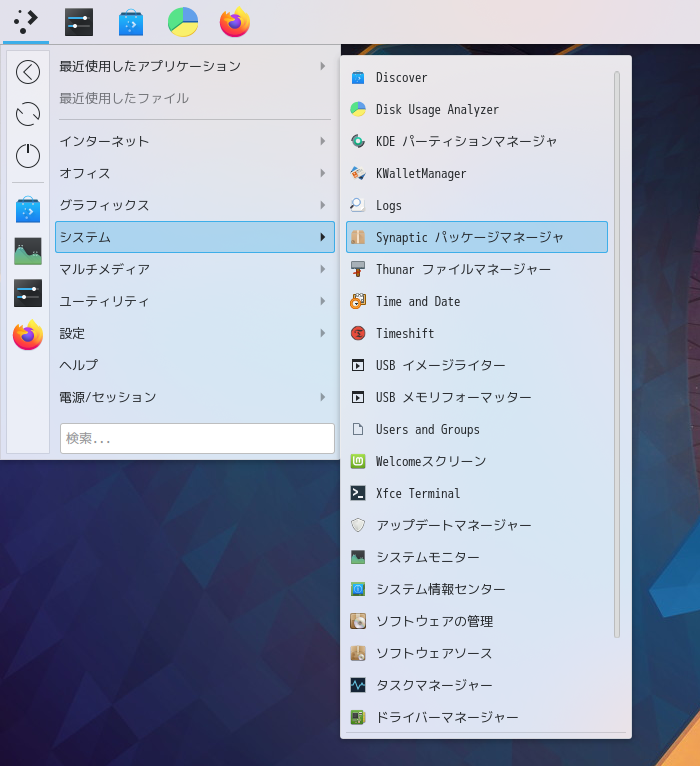
Task: Click the 電源/セッション label
Action: 108,397
